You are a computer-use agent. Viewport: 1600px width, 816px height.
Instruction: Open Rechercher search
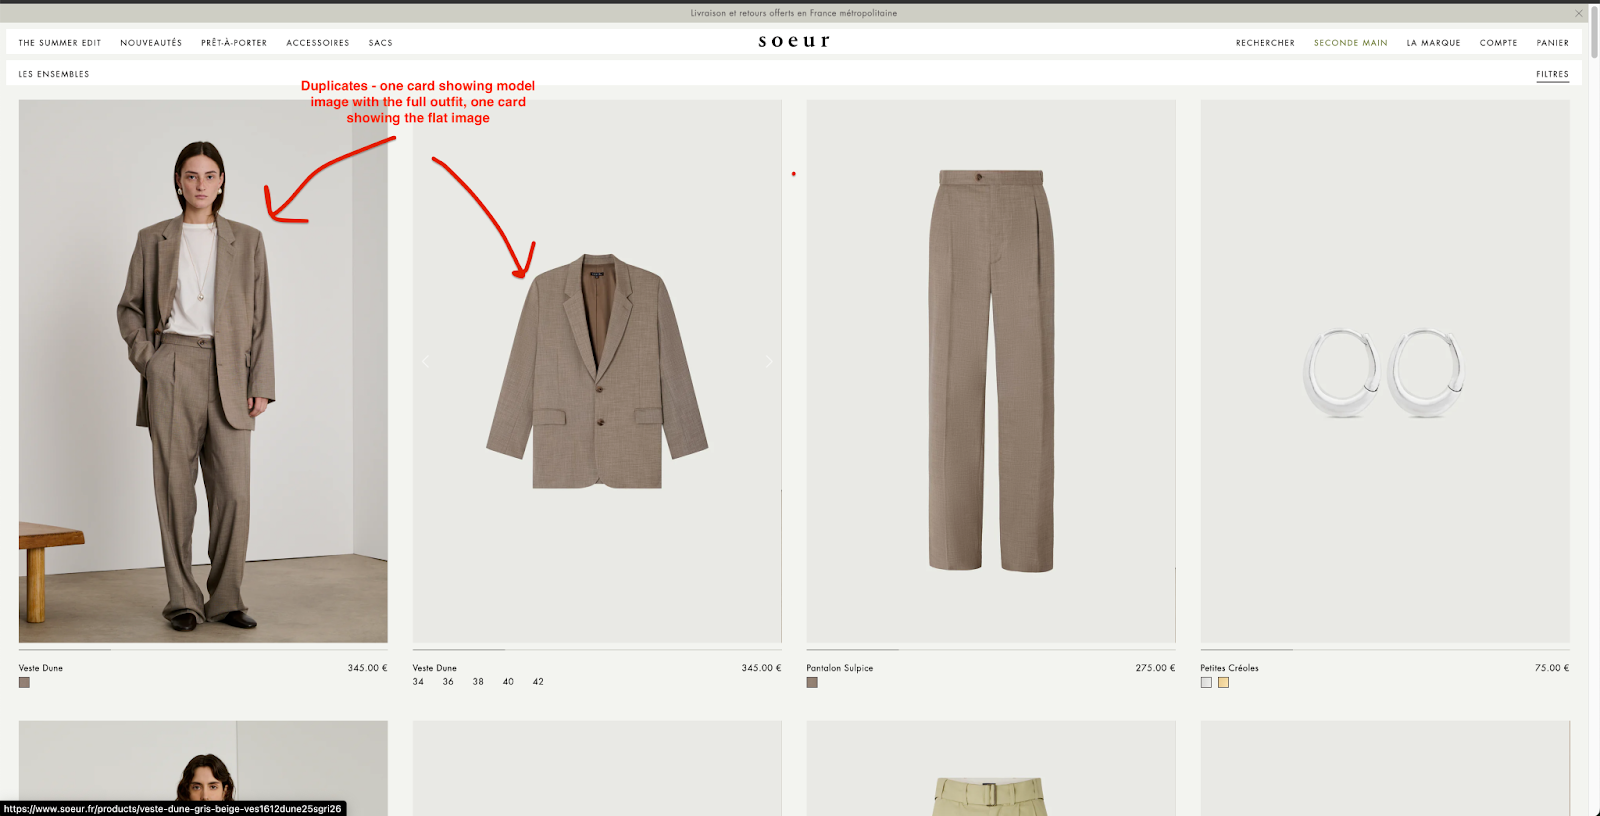(1265, 43)
